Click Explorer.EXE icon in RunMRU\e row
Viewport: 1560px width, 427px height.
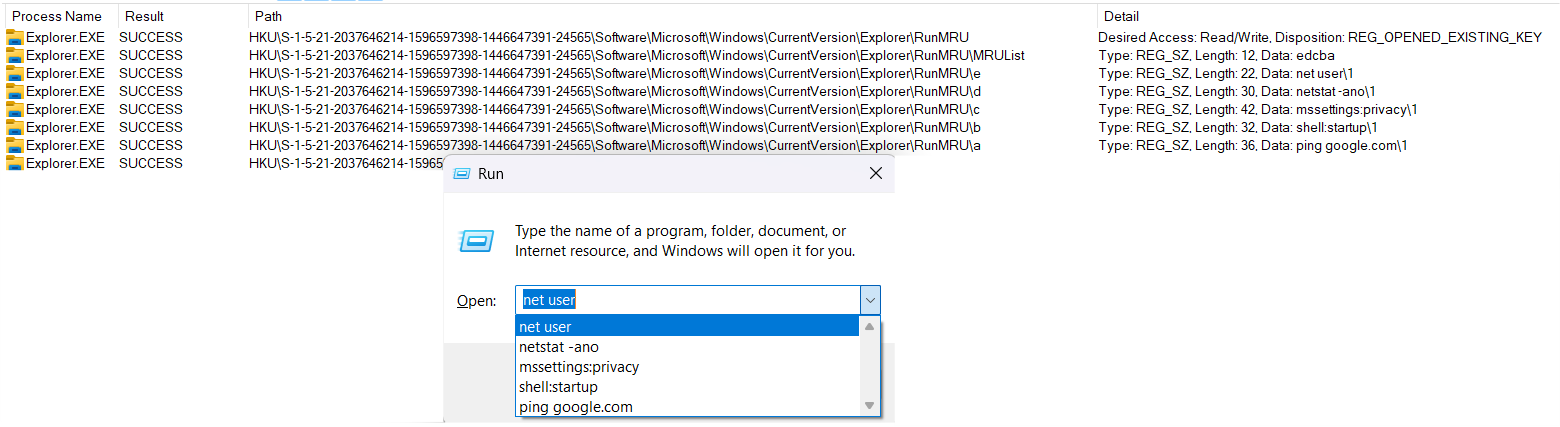tap(14, 73)
